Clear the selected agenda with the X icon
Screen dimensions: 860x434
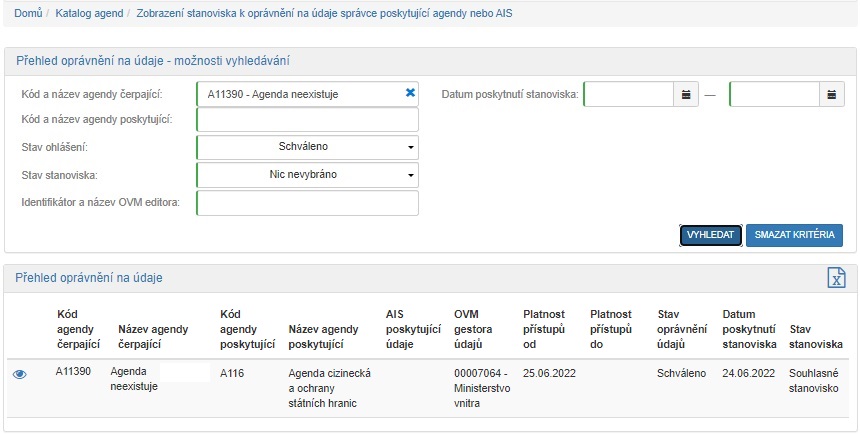click(x=410, y=93)
